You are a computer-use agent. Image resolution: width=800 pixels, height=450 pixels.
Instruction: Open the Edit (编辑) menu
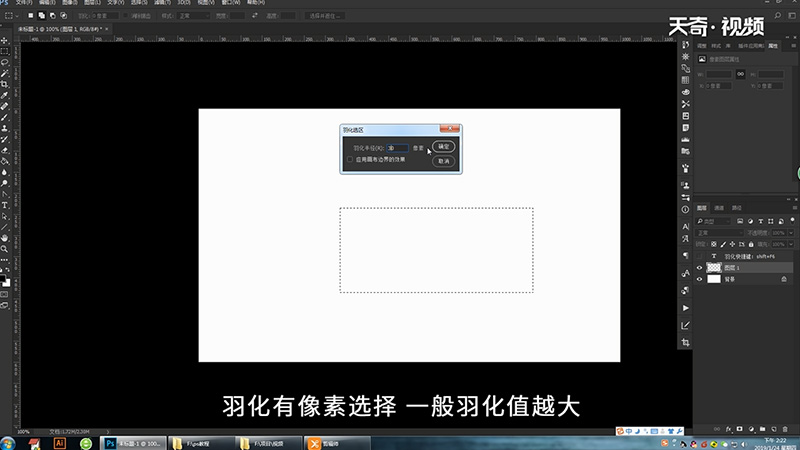coord(47,3)
